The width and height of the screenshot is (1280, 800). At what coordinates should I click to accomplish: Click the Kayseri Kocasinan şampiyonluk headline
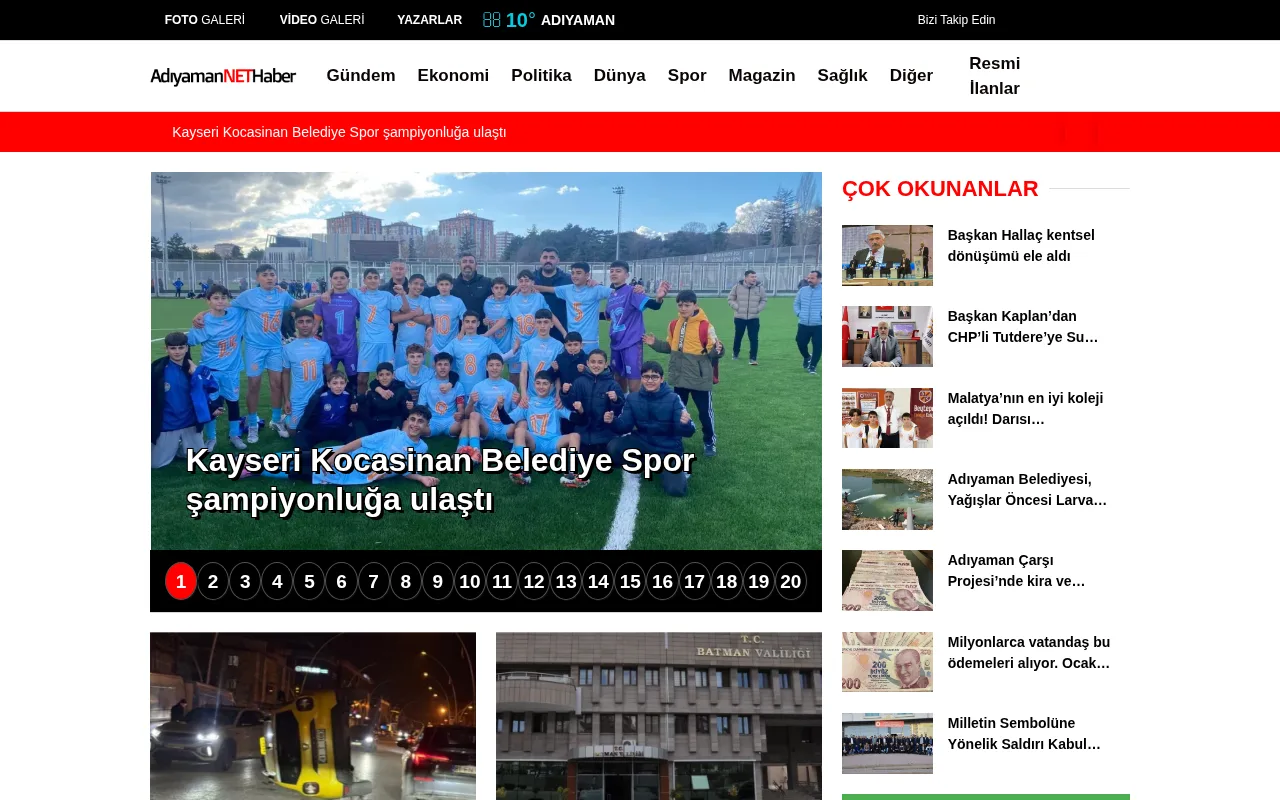440,478
